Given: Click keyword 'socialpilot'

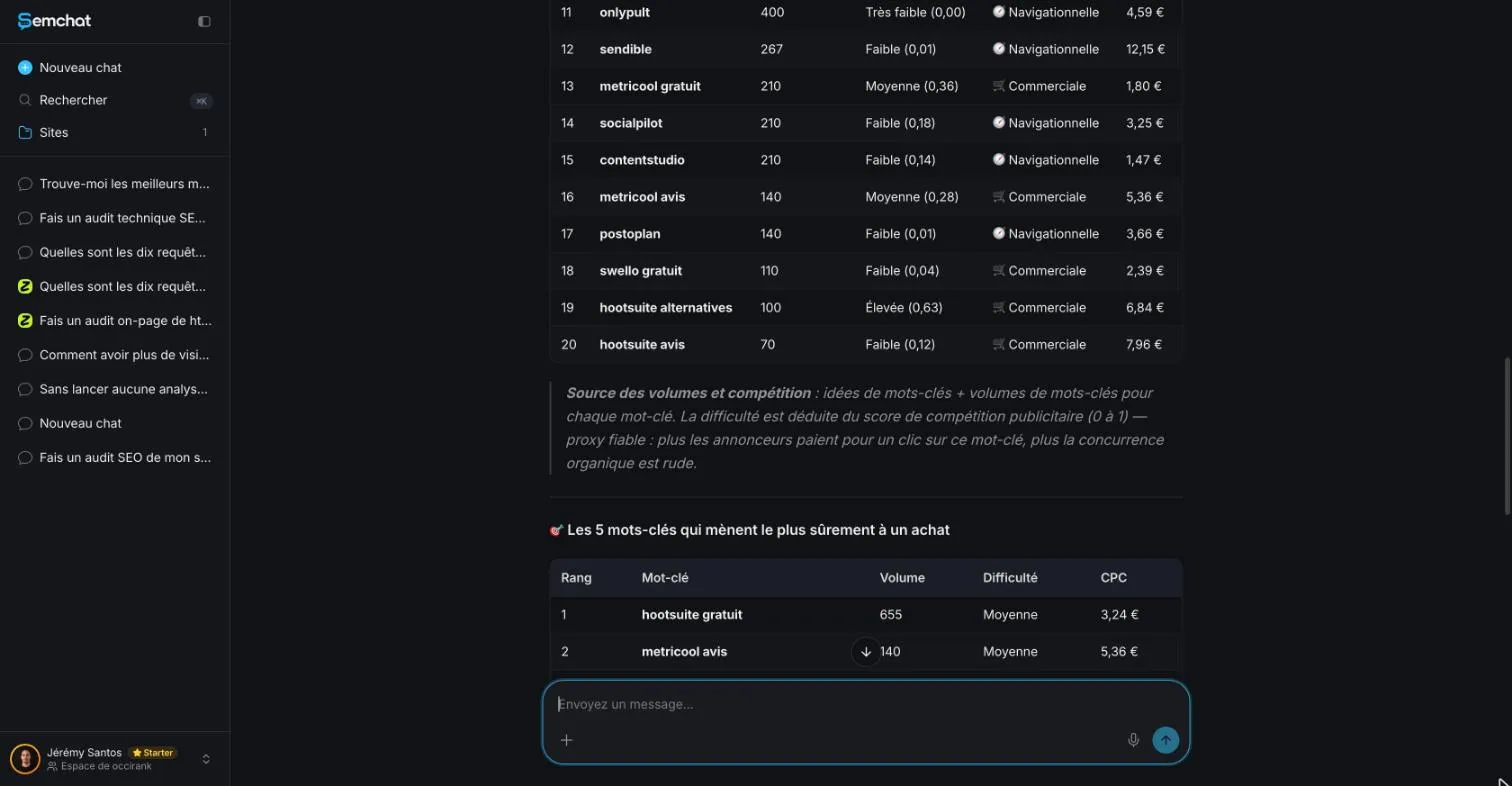Looking at the screenshot, I should [x=631, y=123].
